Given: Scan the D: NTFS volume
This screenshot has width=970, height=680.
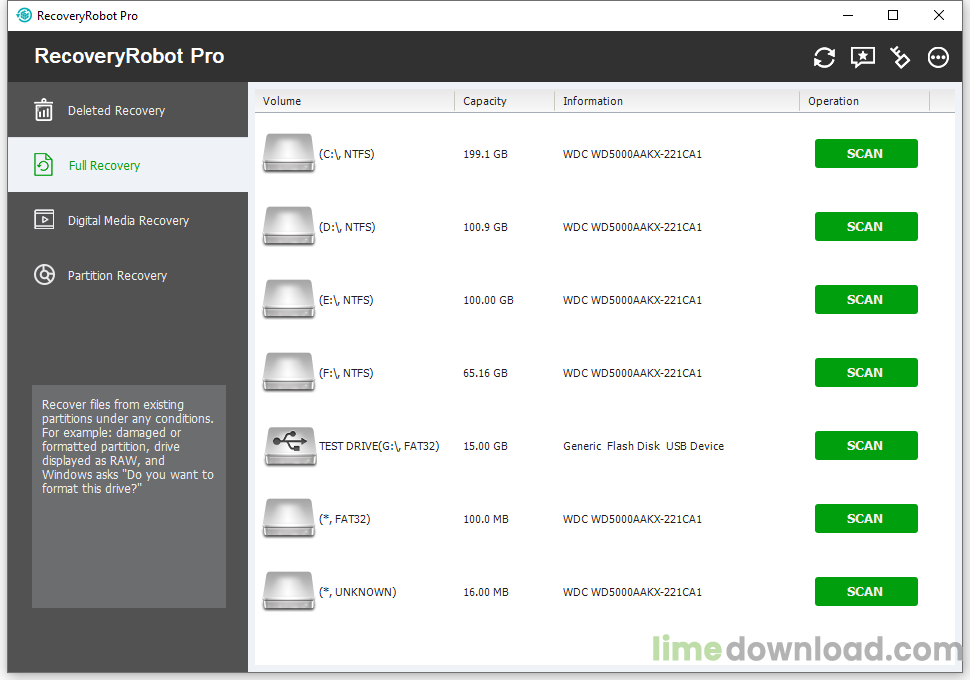Looking at the screenshot, I should pyautogui.click(x=865, y=226).
